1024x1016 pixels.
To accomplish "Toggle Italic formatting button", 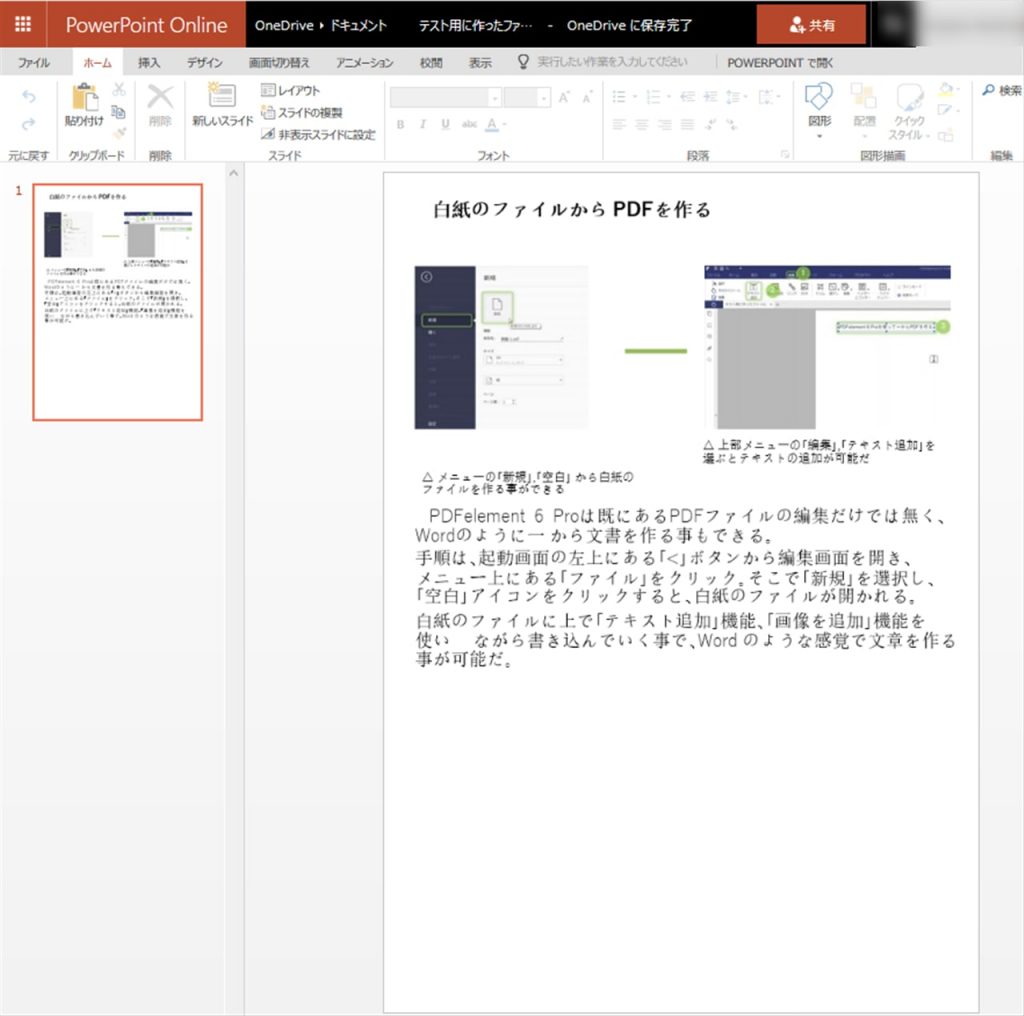I will click(x=422, y=125).
